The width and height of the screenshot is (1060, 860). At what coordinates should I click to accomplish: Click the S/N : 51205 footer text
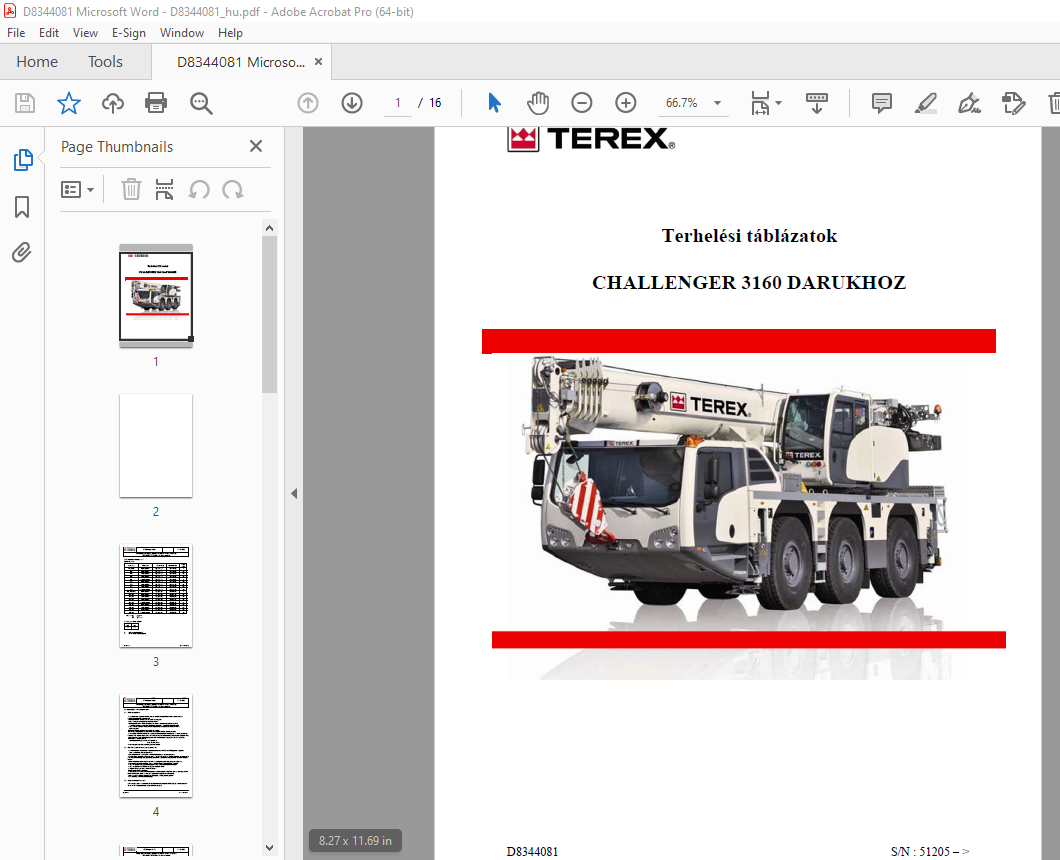pyautogui.click(x=930, y=851)
